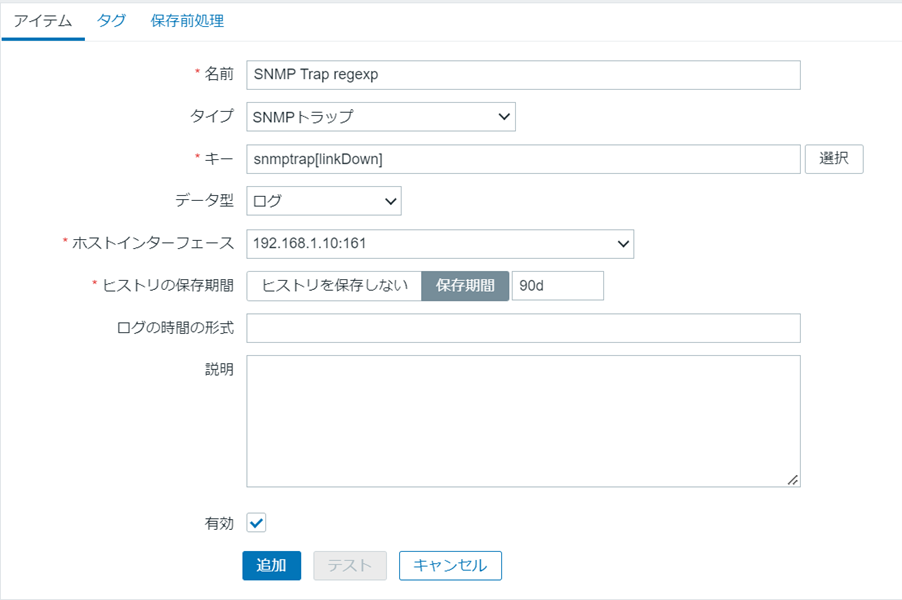The width and height of the screenshot is (902, 600).
Task: Click the 有効 label text
Action: tap(219, 523)
